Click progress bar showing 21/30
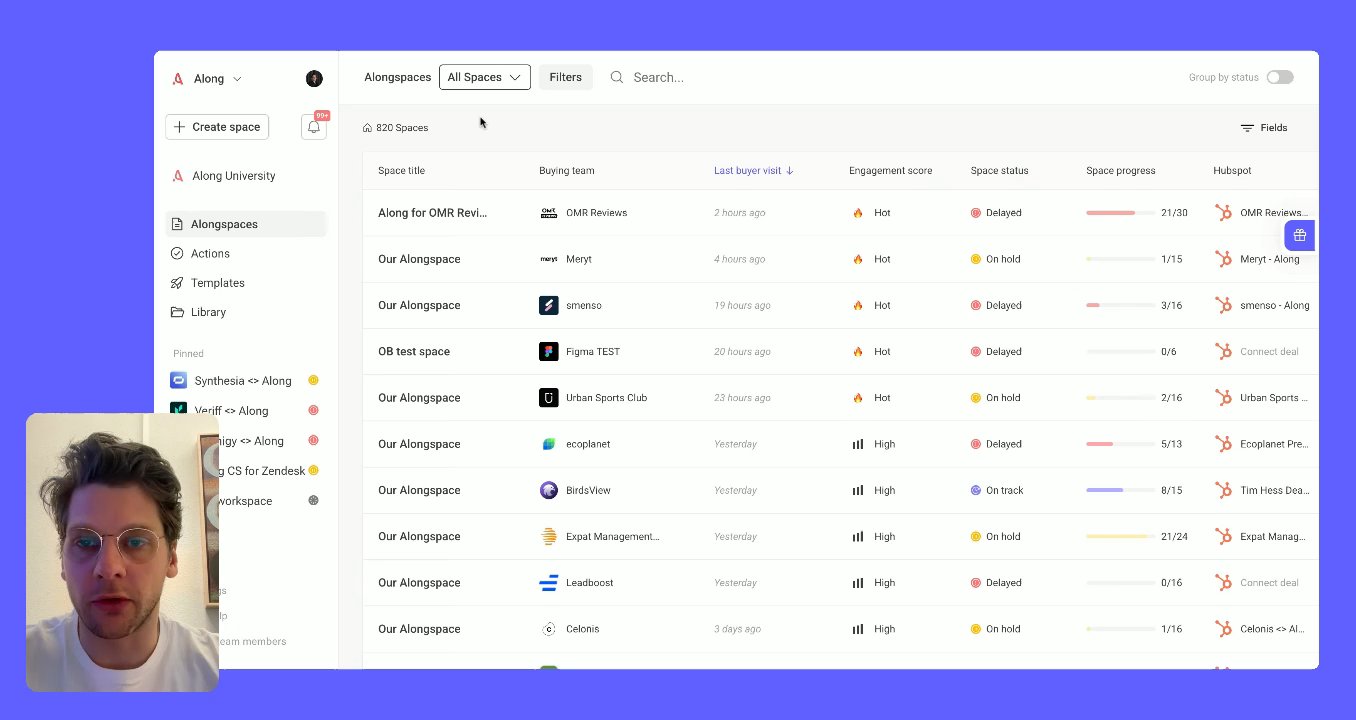The width and height of the screenshot is (1356, 720). (x=1120, y=213)
